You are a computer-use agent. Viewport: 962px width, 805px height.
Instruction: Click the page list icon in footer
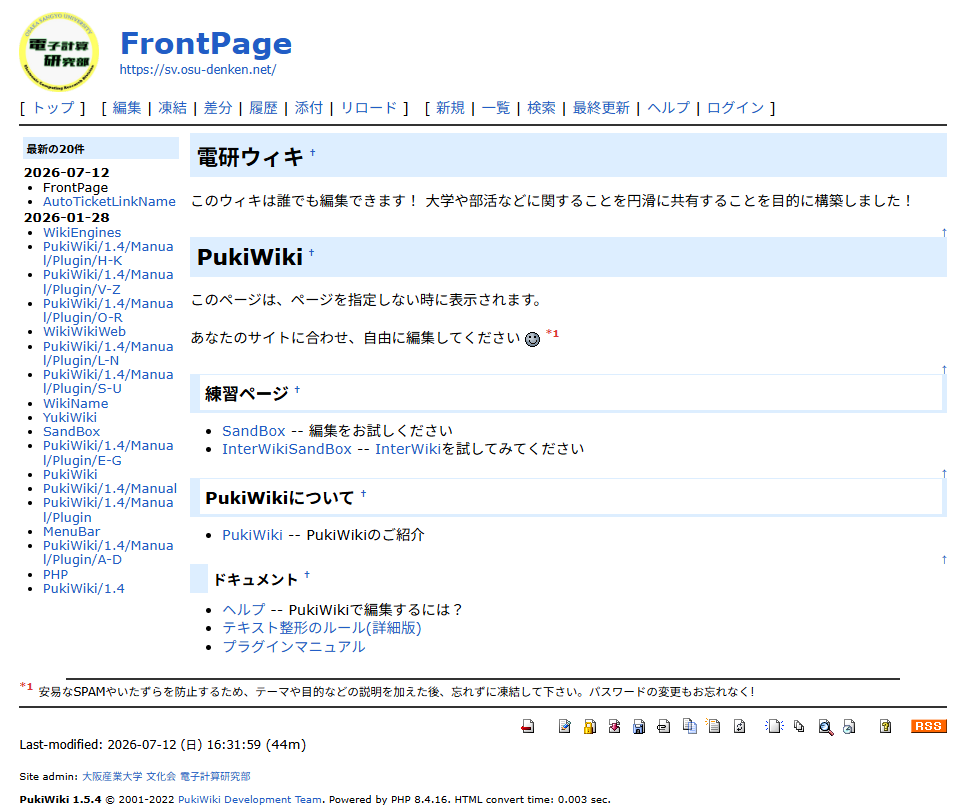(799, 726)
